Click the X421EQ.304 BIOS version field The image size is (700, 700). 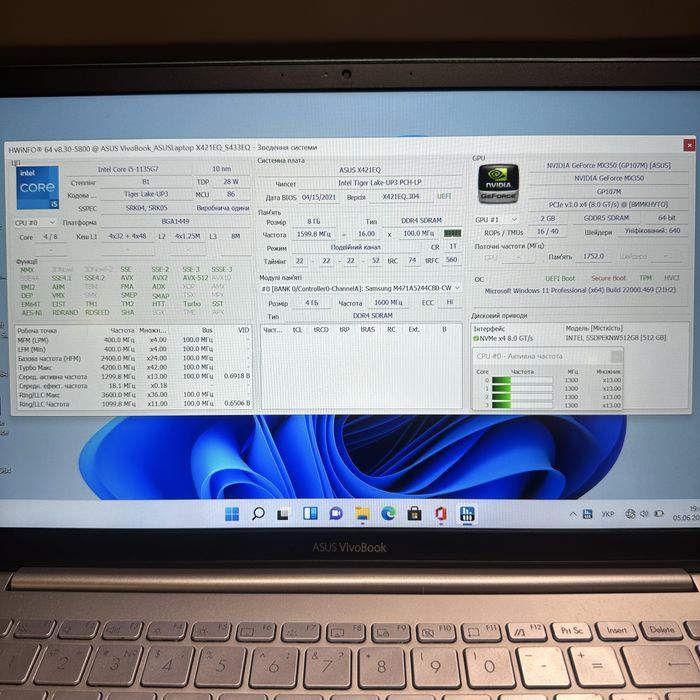(400, 196)
